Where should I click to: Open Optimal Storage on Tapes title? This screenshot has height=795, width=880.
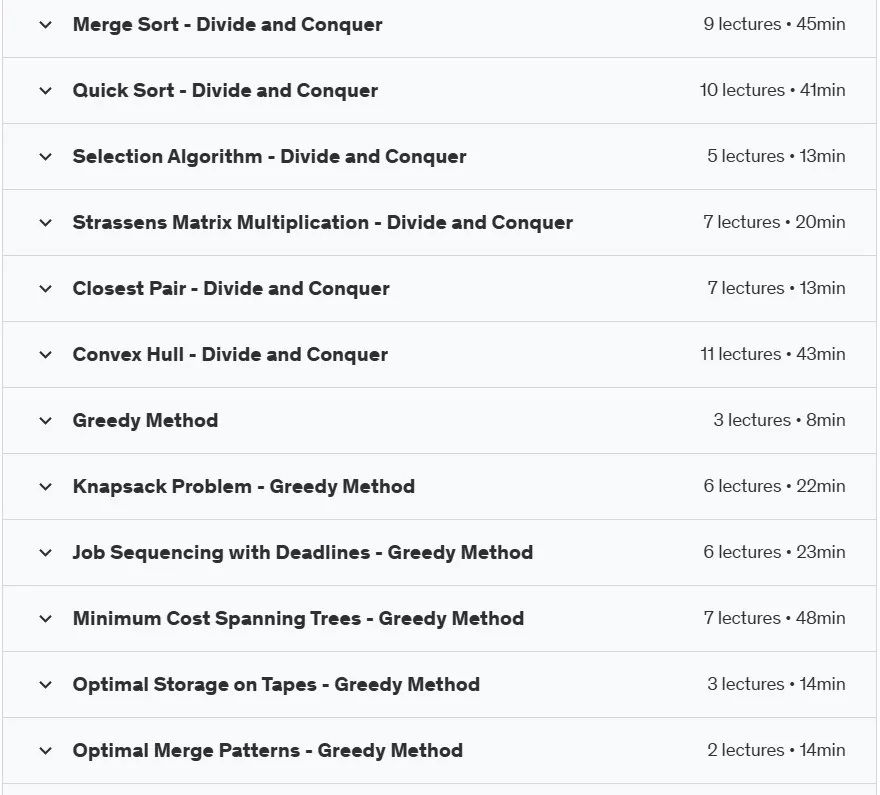276,684
